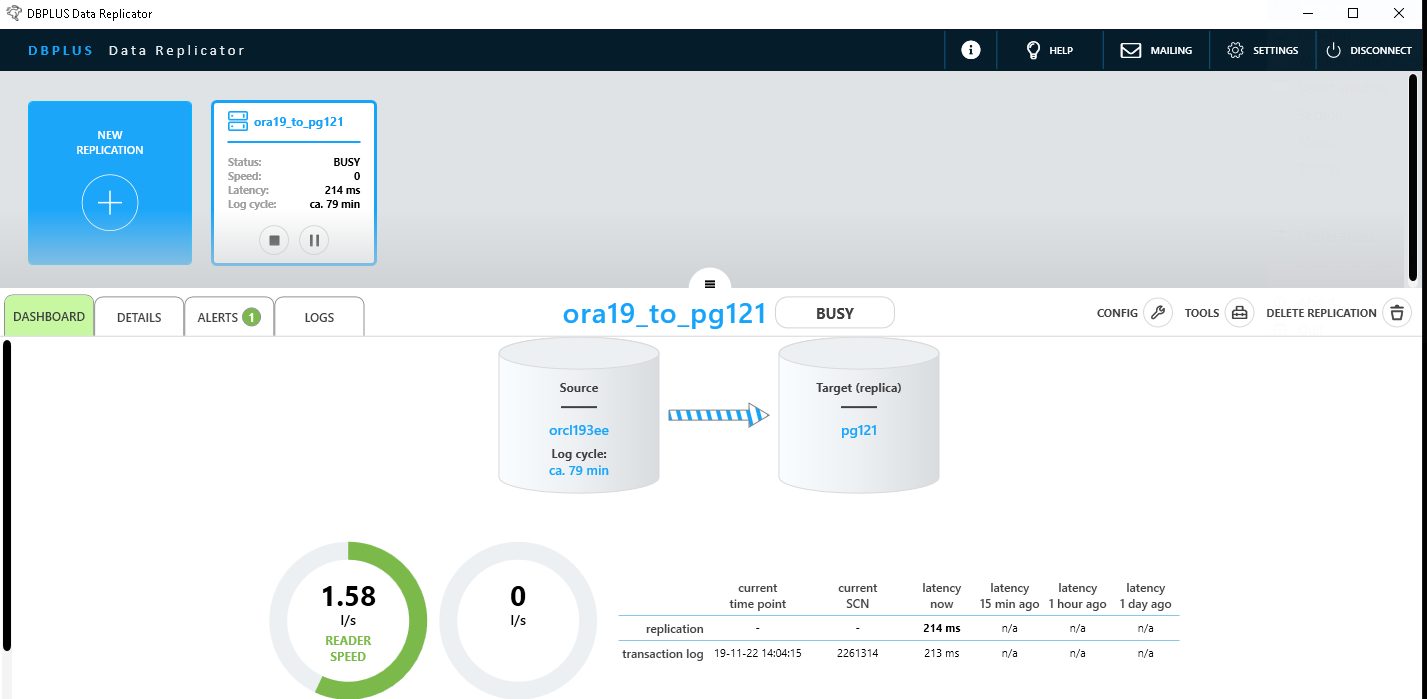Viewport: 1427px width, 699px height.
Task: Switch to the Details tab
Action: [139, 317]
